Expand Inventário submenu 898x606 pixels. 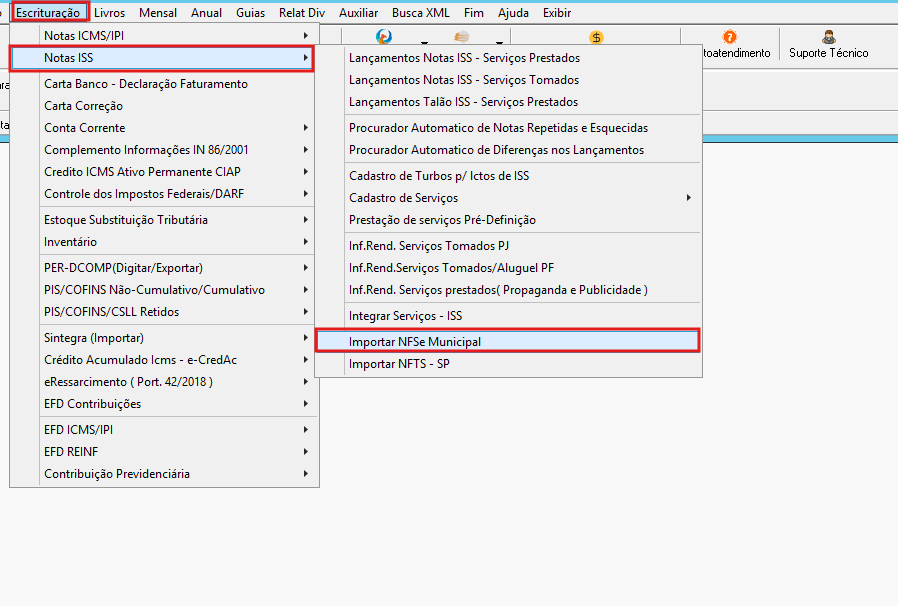[162, 242]
